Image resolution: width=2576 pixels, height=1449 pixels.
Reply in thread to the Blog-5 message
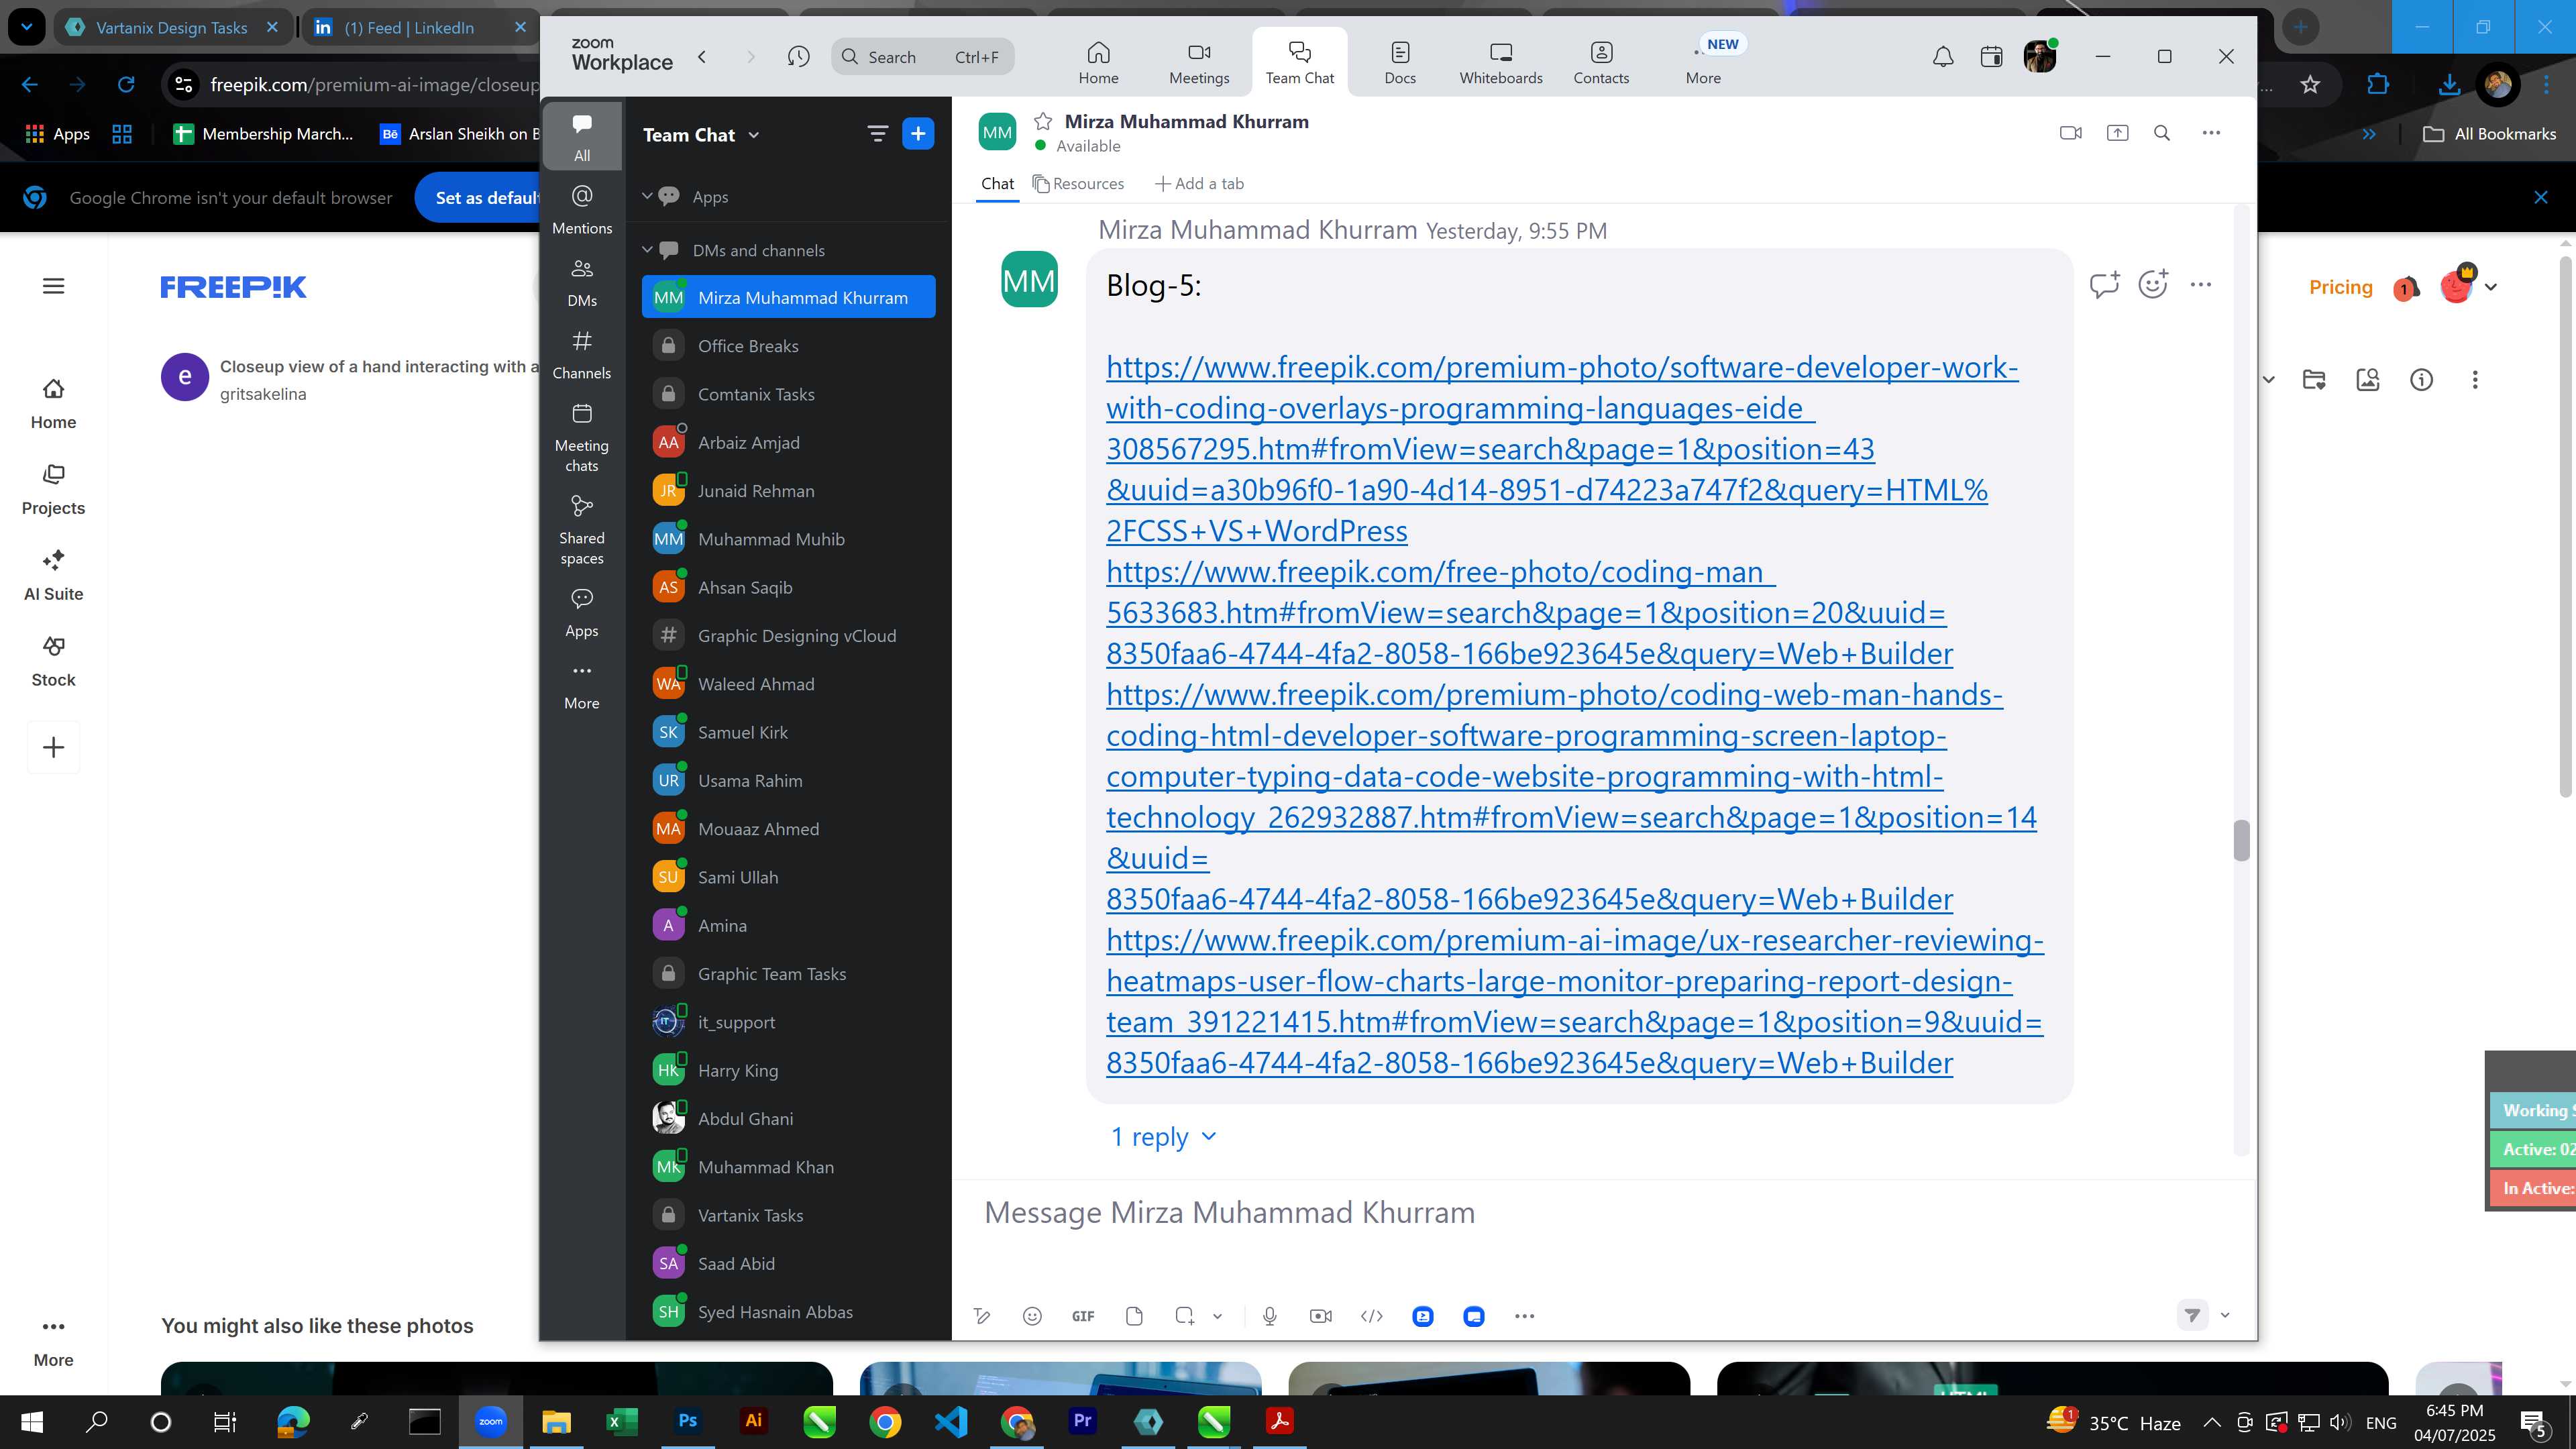tap(2104, 285)
